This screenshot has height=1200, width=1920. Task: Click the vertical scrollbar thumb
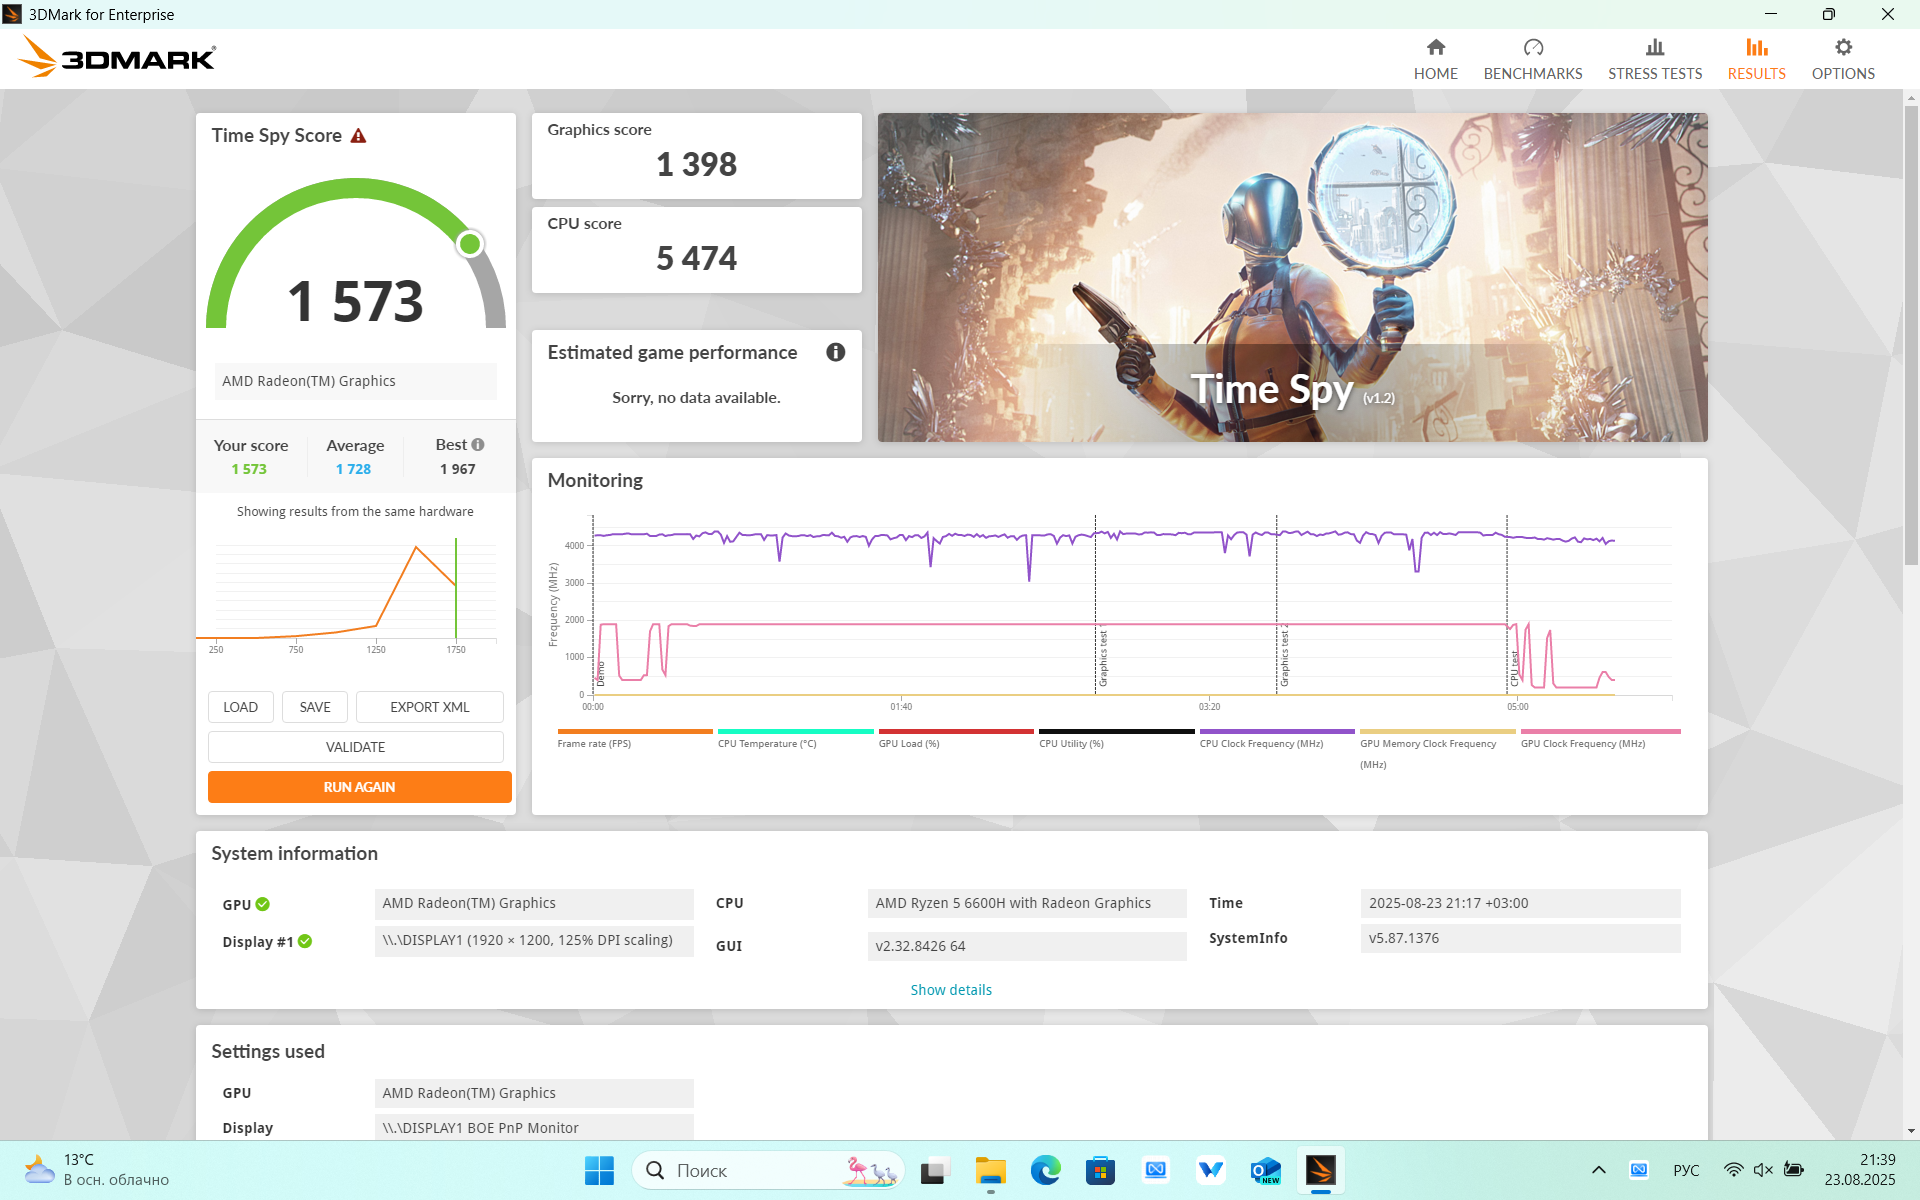pos(1911,330)
